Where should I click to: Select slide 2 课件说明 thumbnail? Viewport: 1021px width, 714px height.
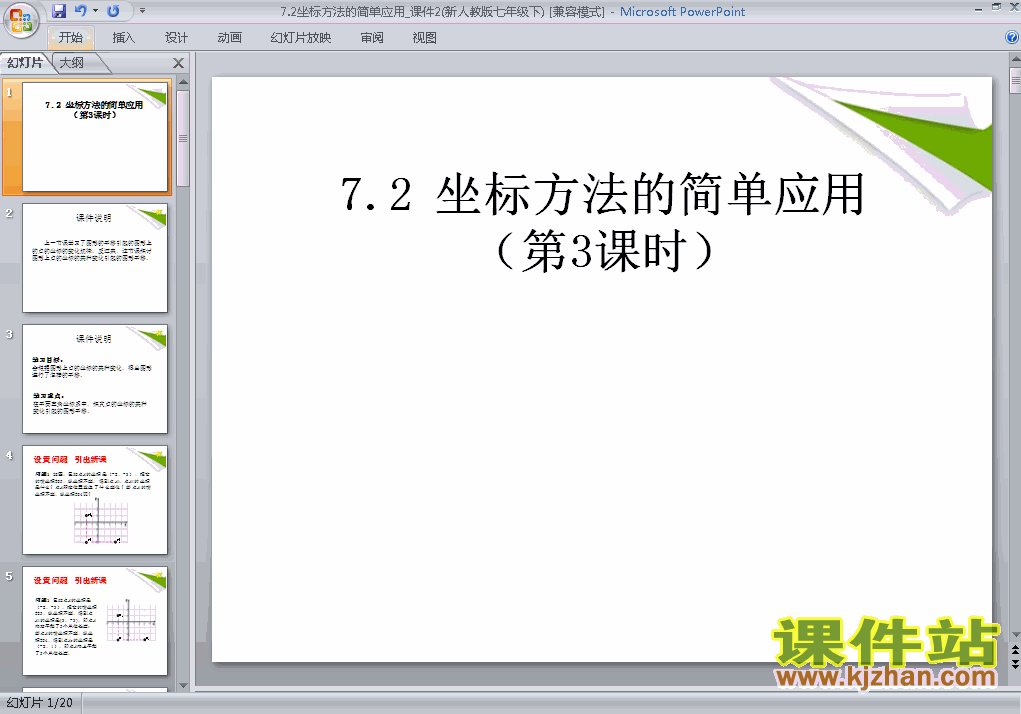click(x=95, y=258)
